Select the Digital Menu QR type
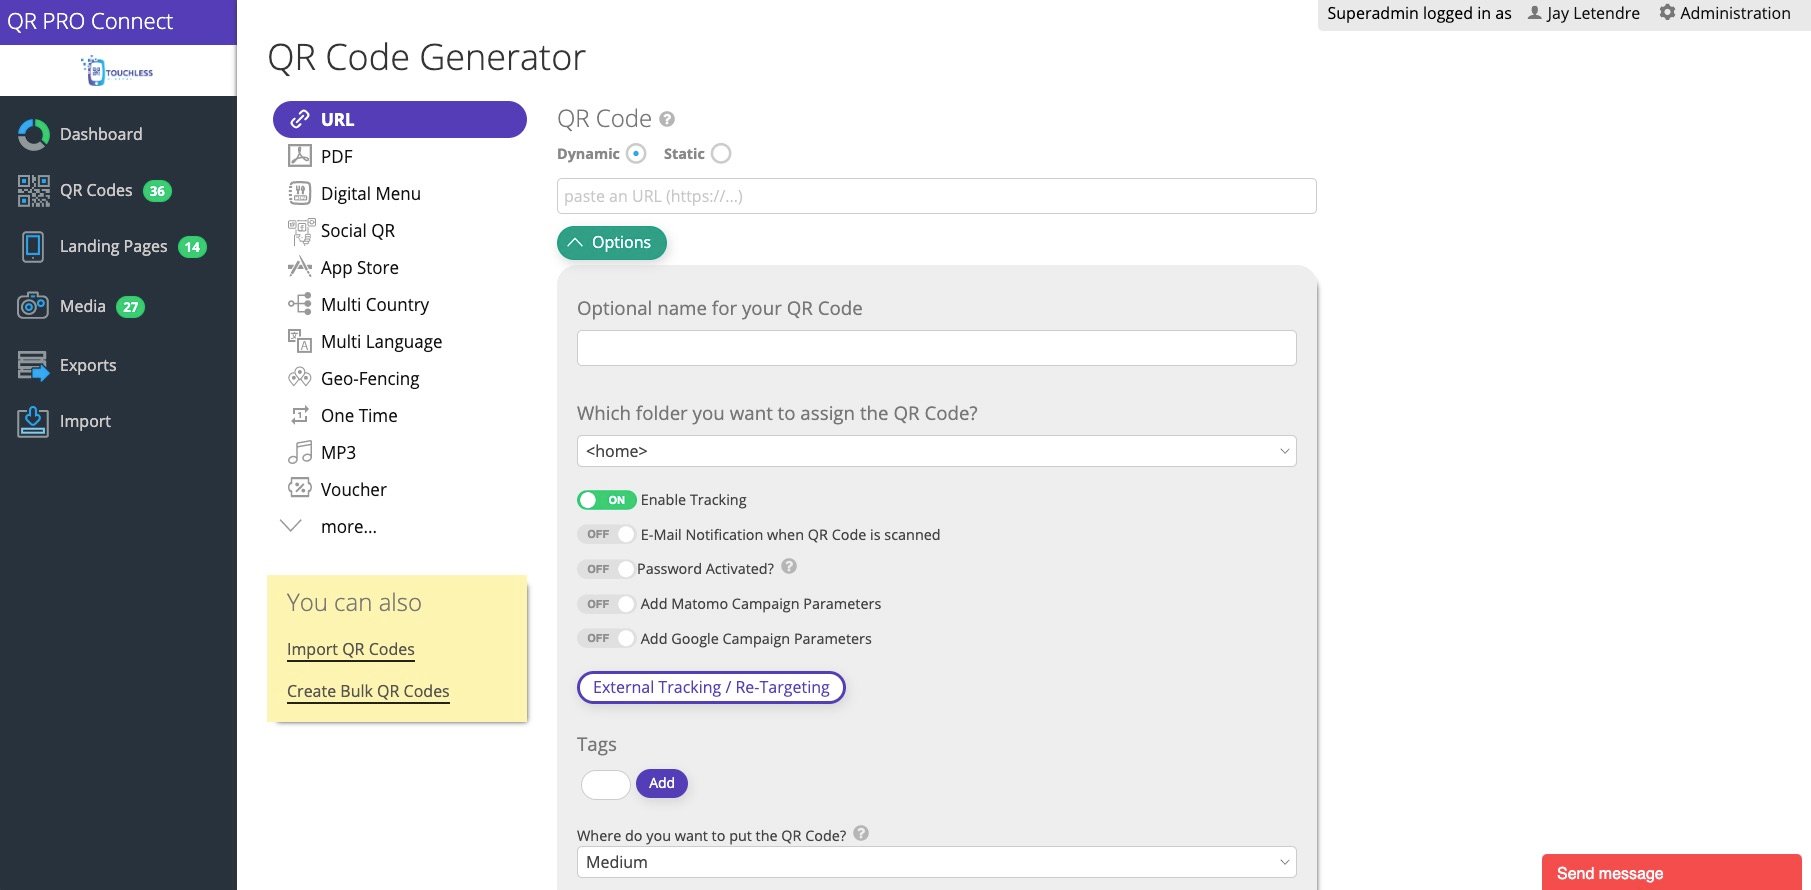The image size is (1811, 890). tap(370, 194)
